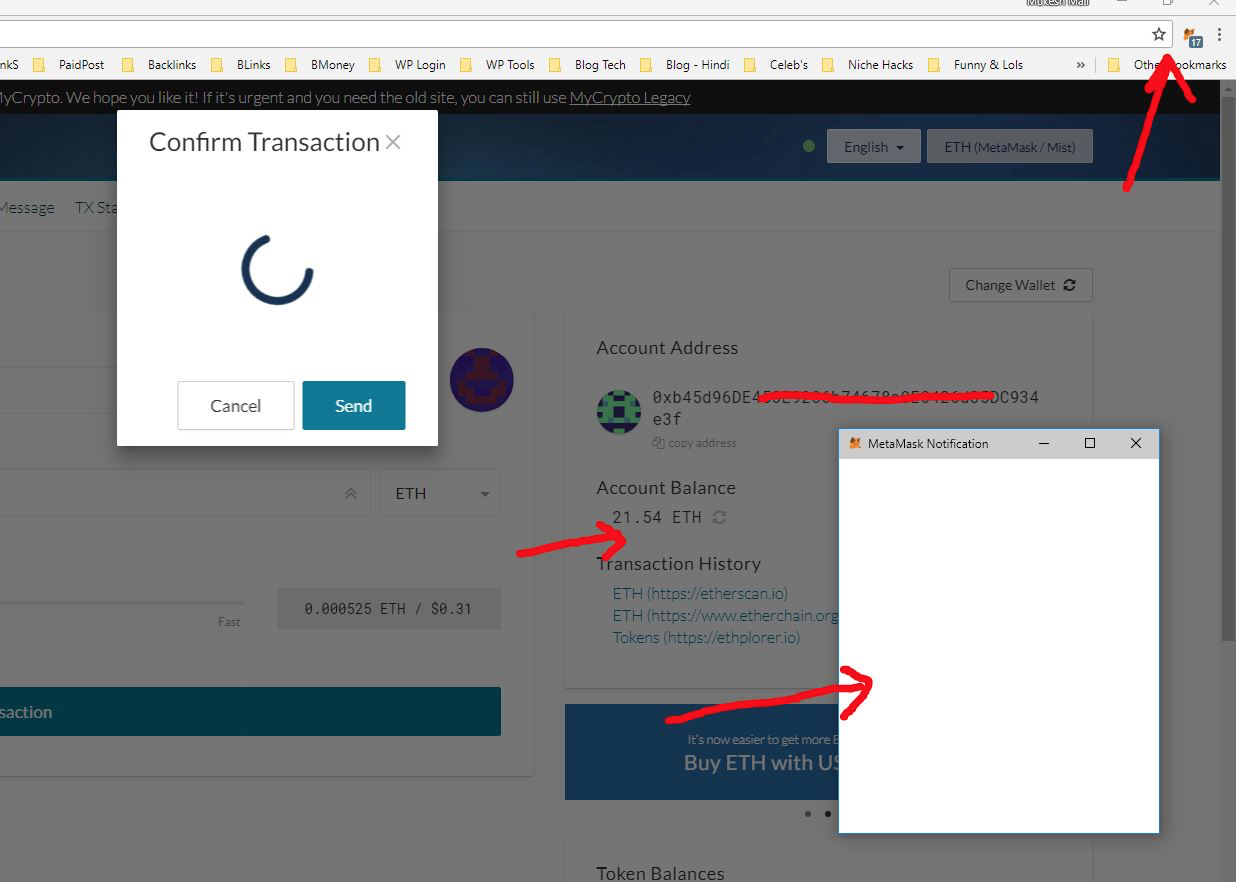Open the Niche Hacks bookmark folder
Screen dimensions: 1236x882
tap(868, 65)
